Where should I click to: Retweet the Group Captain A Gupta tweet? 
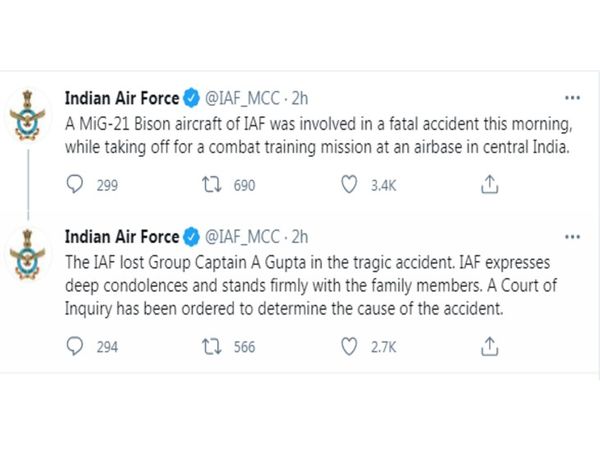coord(212,346)
